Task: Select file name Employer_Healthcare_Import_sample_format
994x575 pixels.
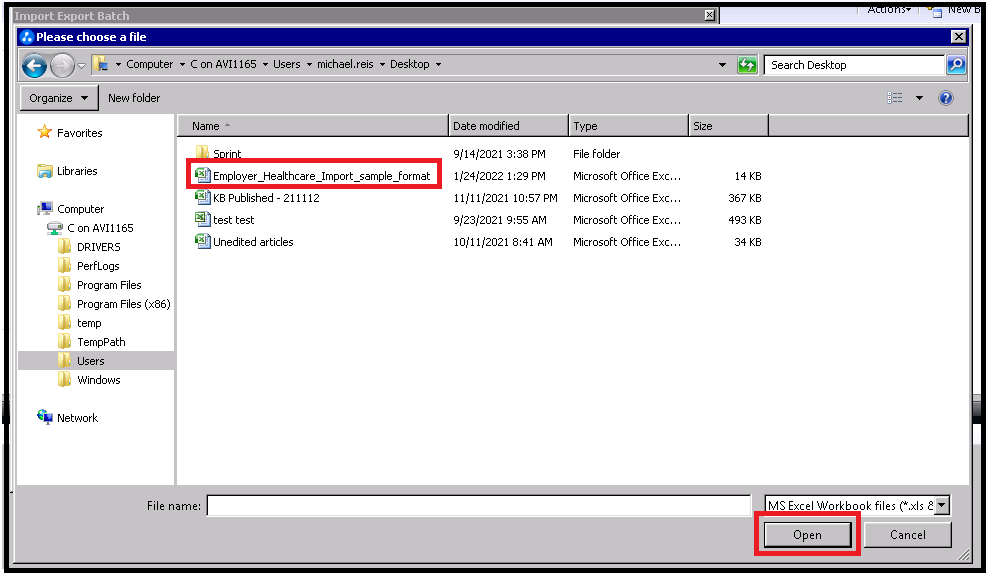Action: pos(321,176)
